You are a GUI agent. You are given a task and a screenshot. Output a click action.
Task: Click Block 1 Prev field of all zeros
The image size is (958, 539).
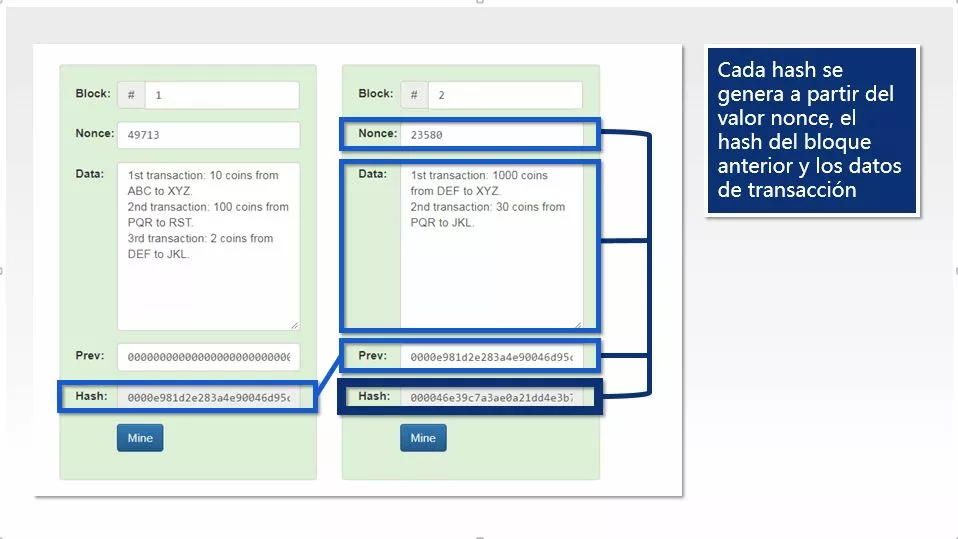point(208,356)
